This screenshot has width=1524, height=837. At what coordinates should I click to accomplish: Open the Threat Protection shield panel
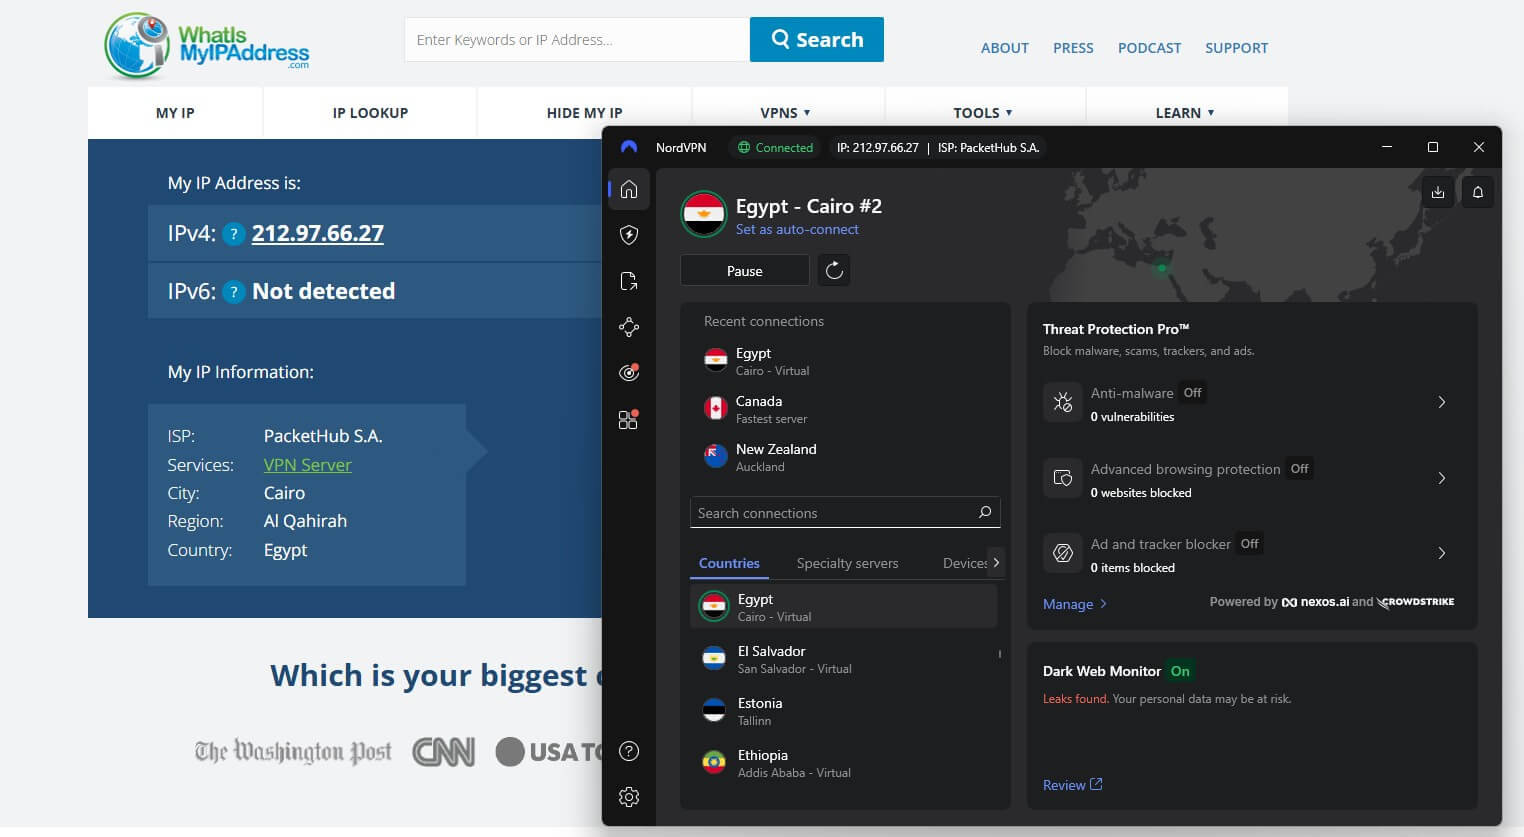click(628, 235)
